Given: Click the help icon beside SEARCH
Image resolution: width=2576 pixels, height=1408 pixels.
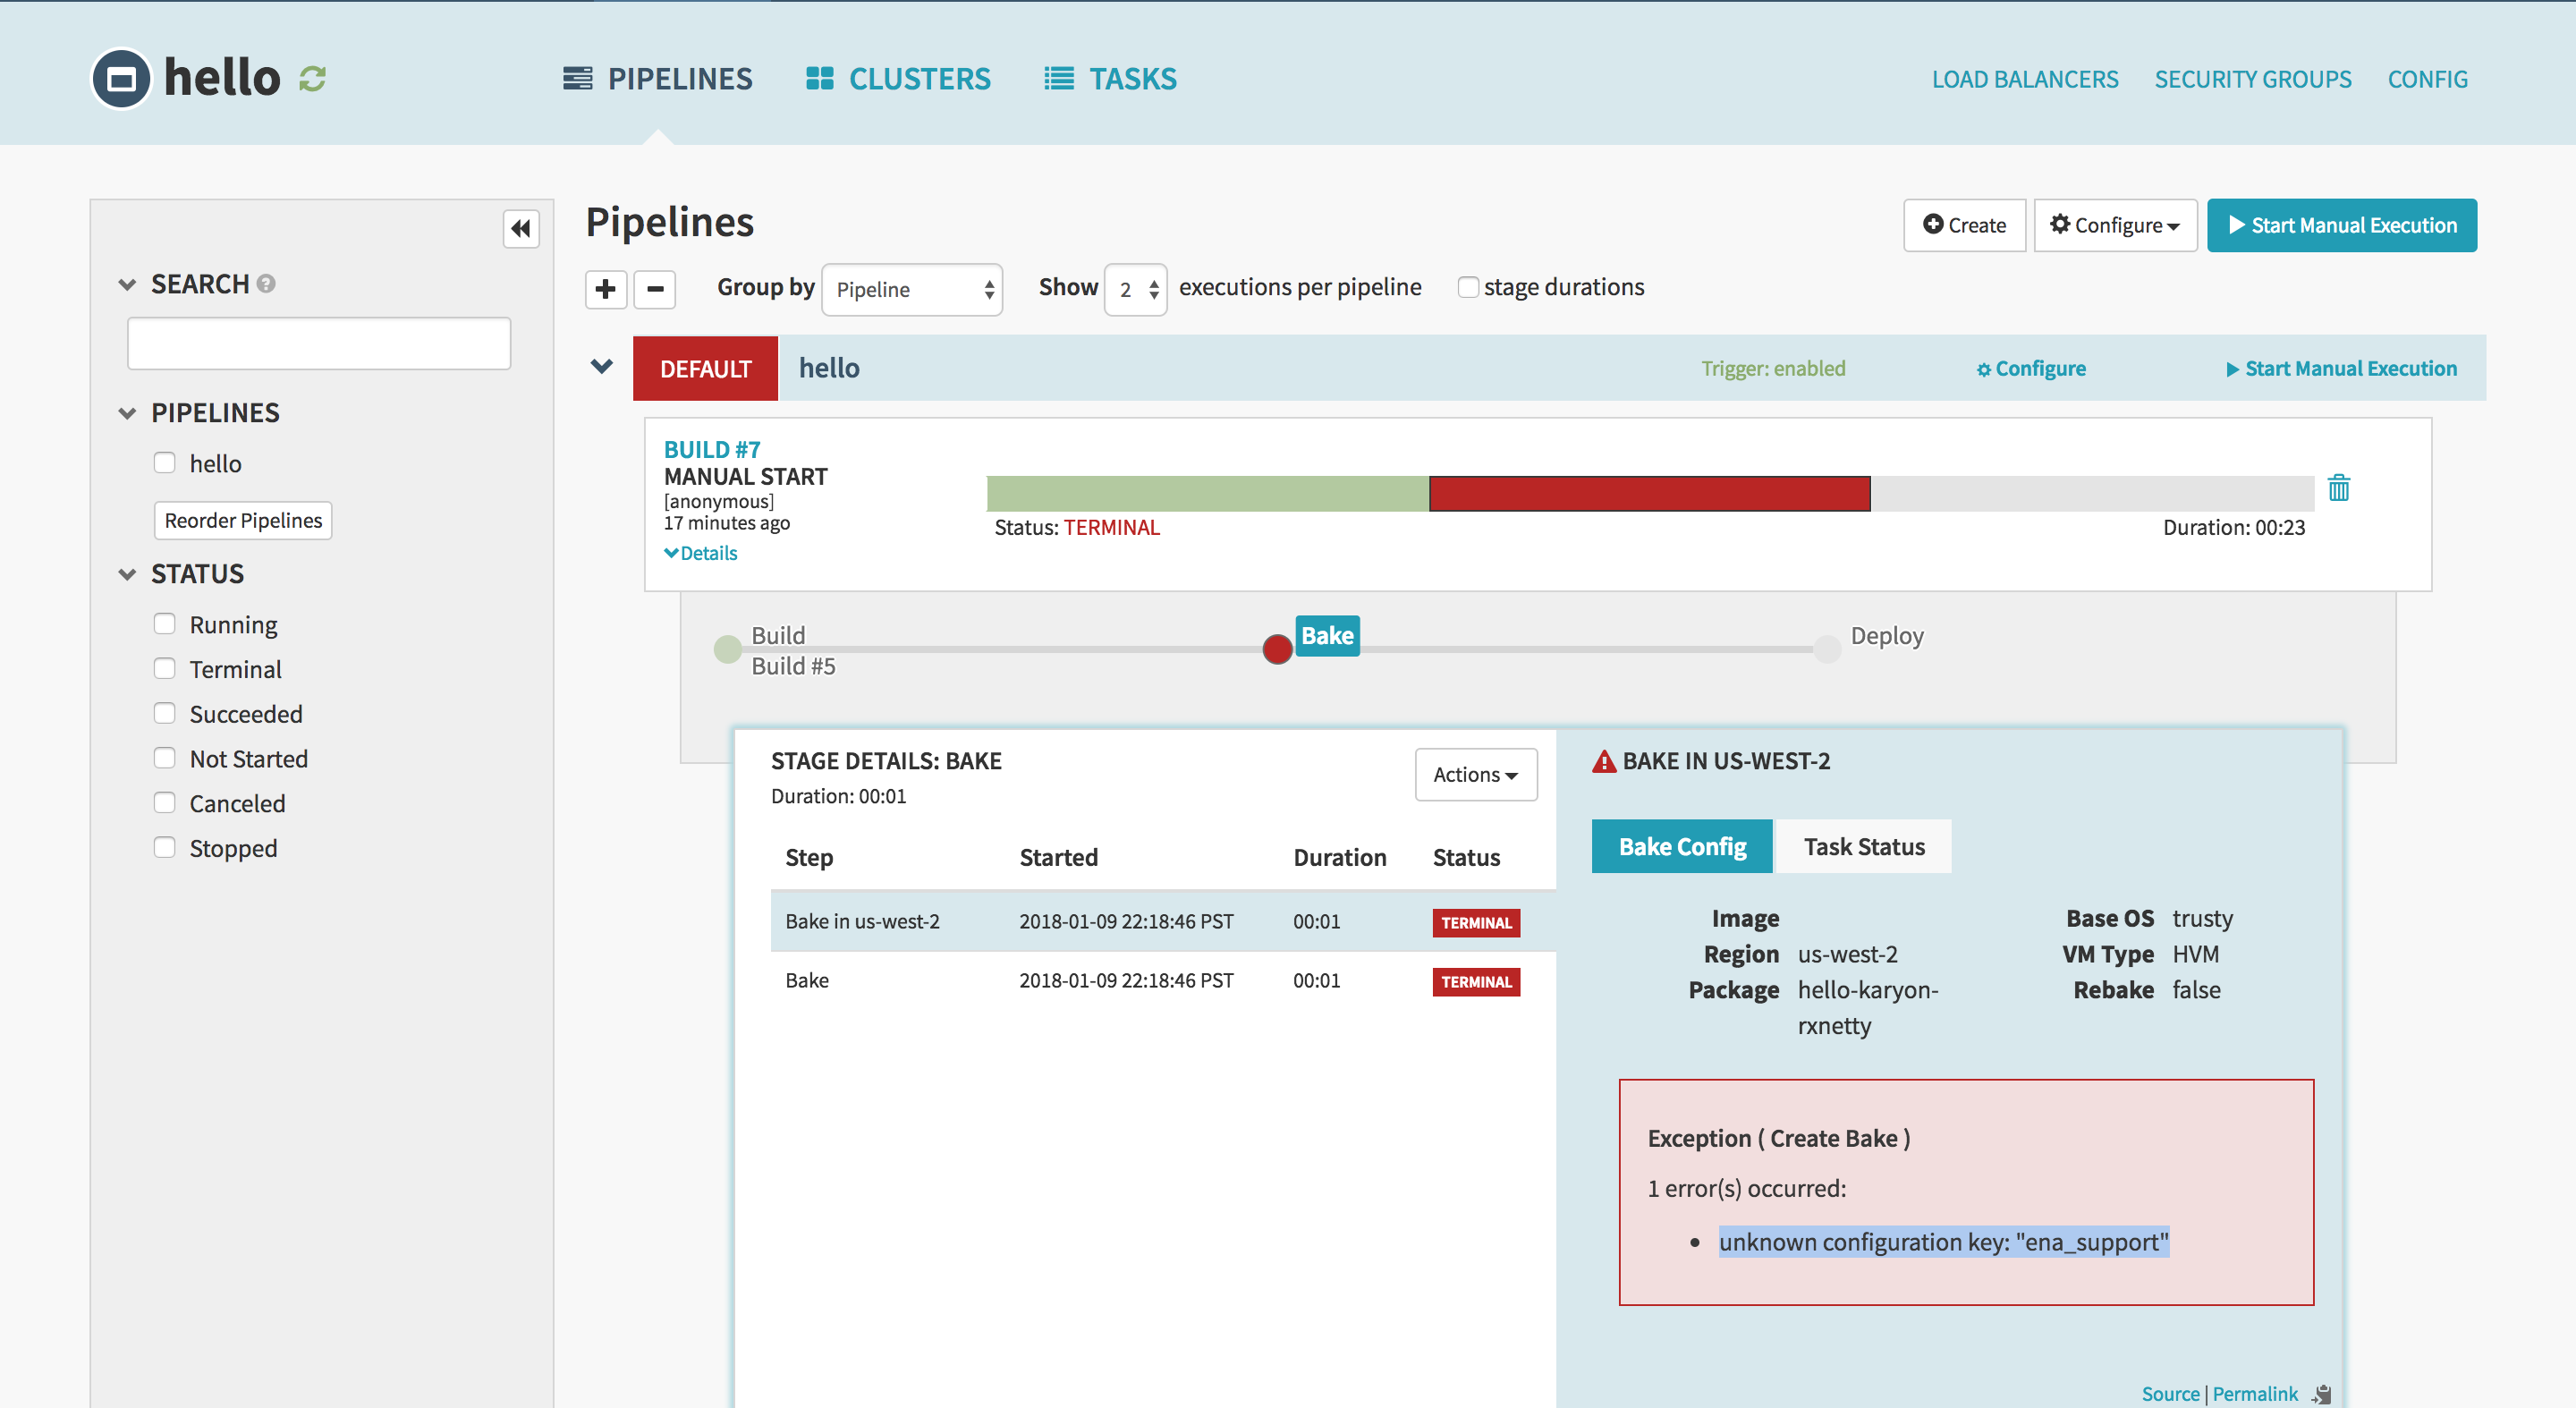Looking at the screenshot, I should [265, 284].
